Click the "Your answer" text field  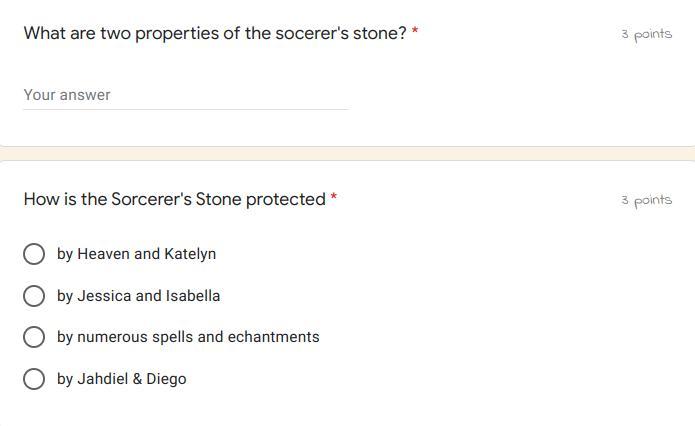click(185, 95)
